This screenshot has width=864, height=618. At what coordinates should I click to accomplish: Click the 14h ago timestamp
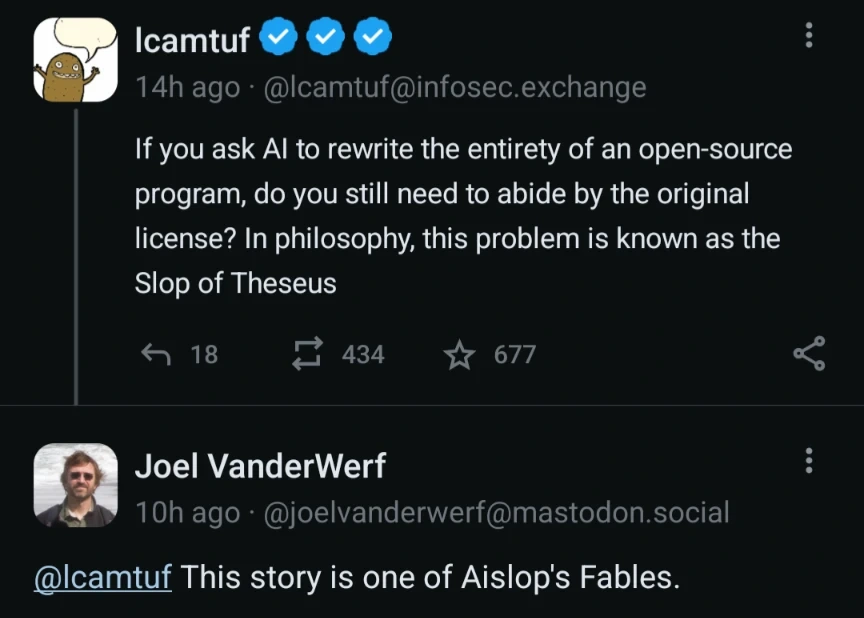click(x=187, y=88)
